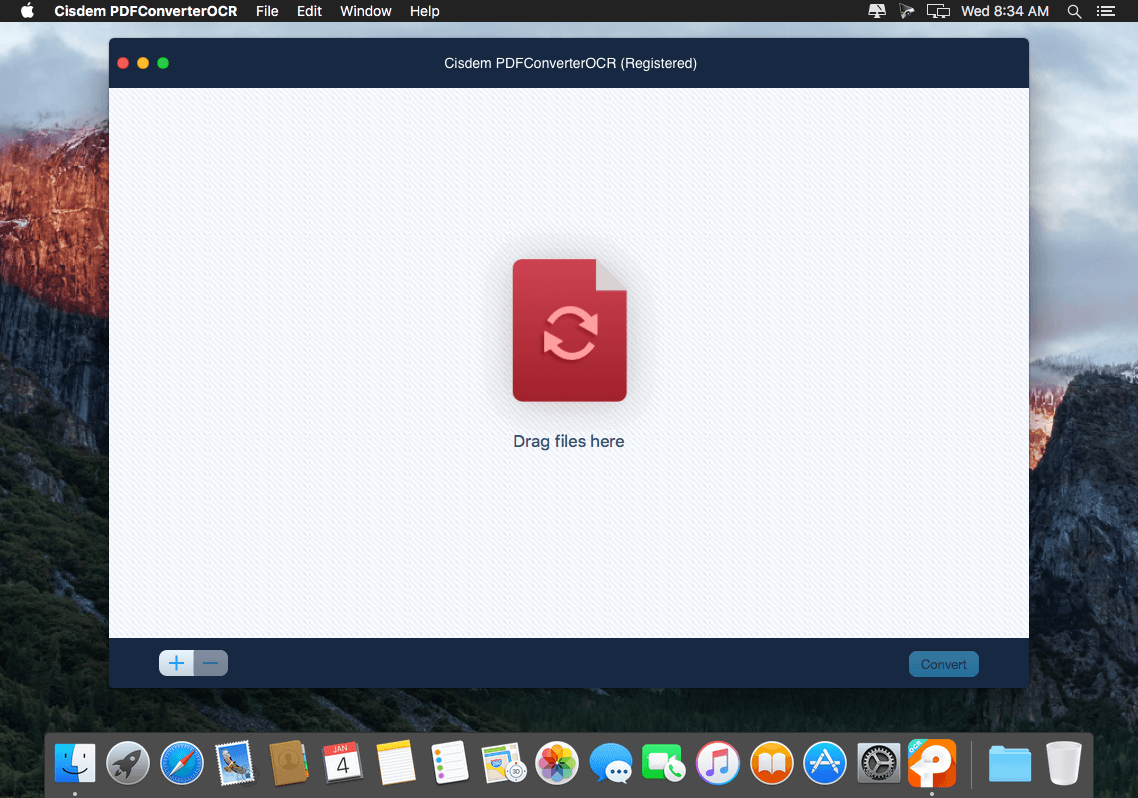Image resolution: width=1138 pixels, height=798 pixels.
Task: Open the Apple menu
Action: [x=28, y=11]
